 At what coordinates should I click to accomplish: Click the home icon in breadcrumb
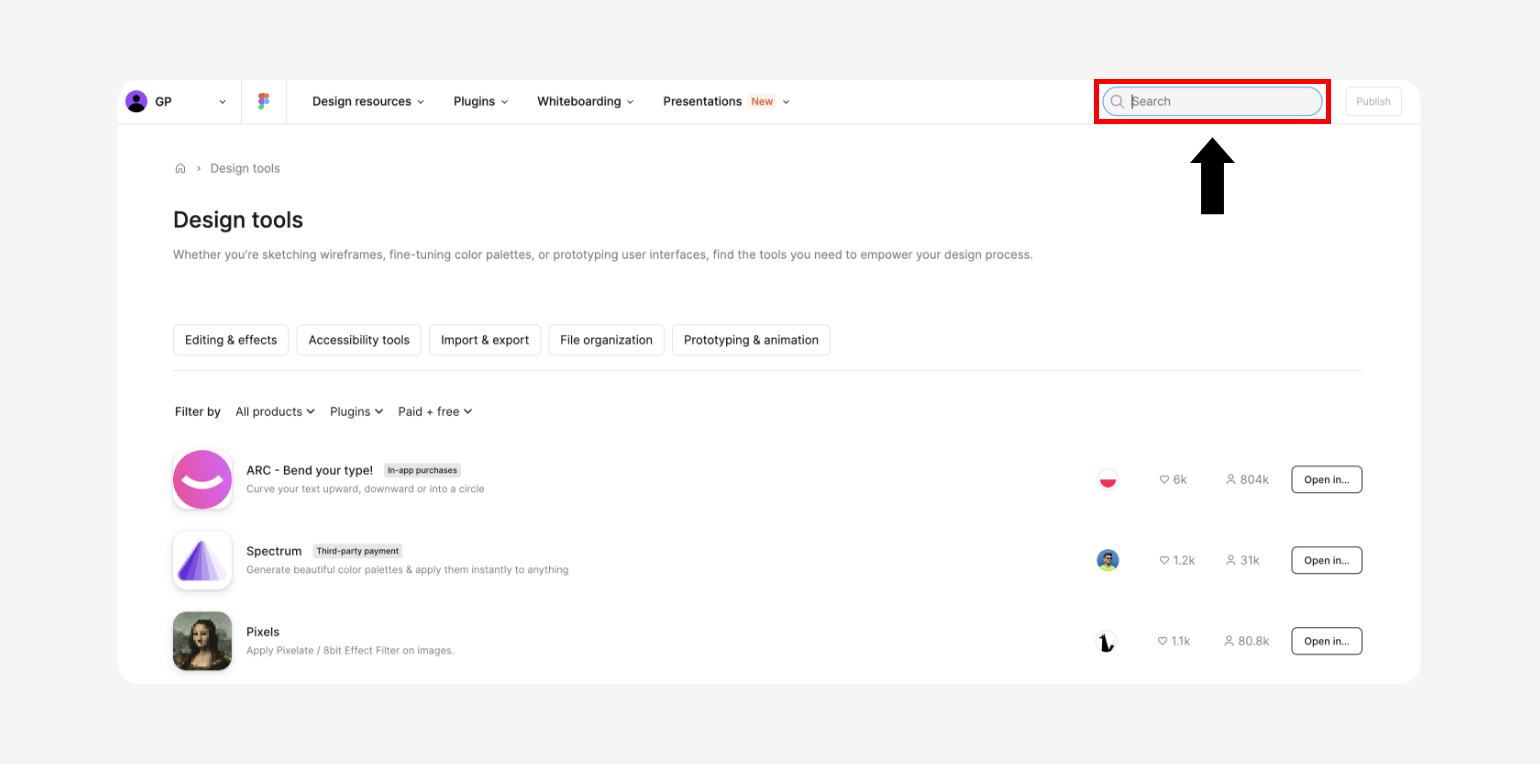180,169
